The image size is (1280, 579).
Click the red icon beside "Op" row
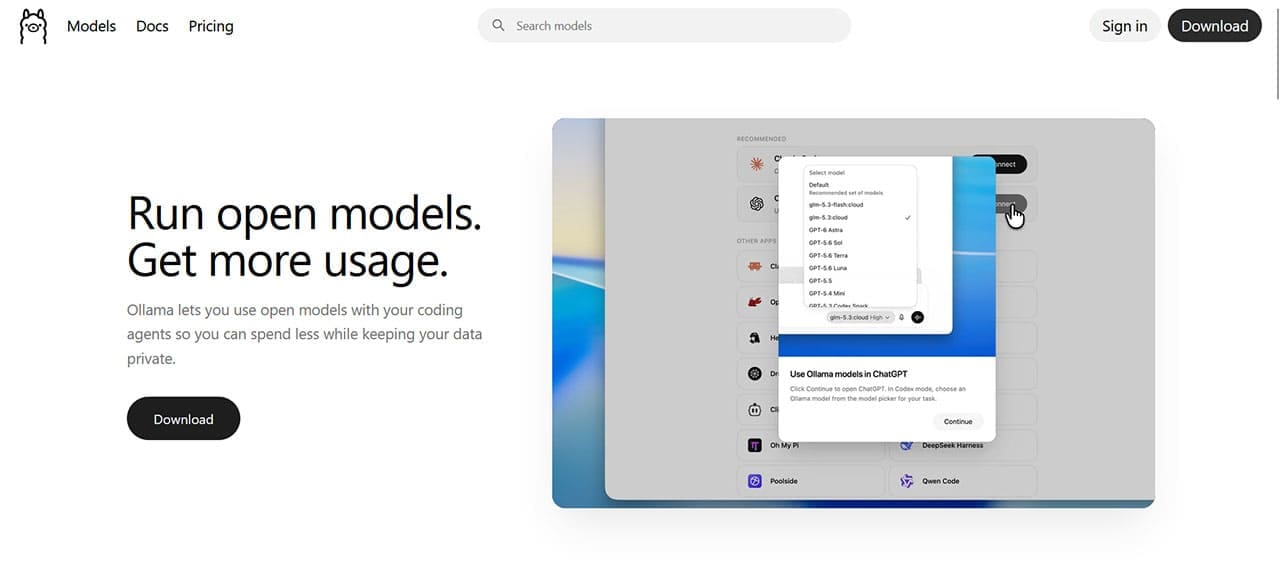coord(755,302)
